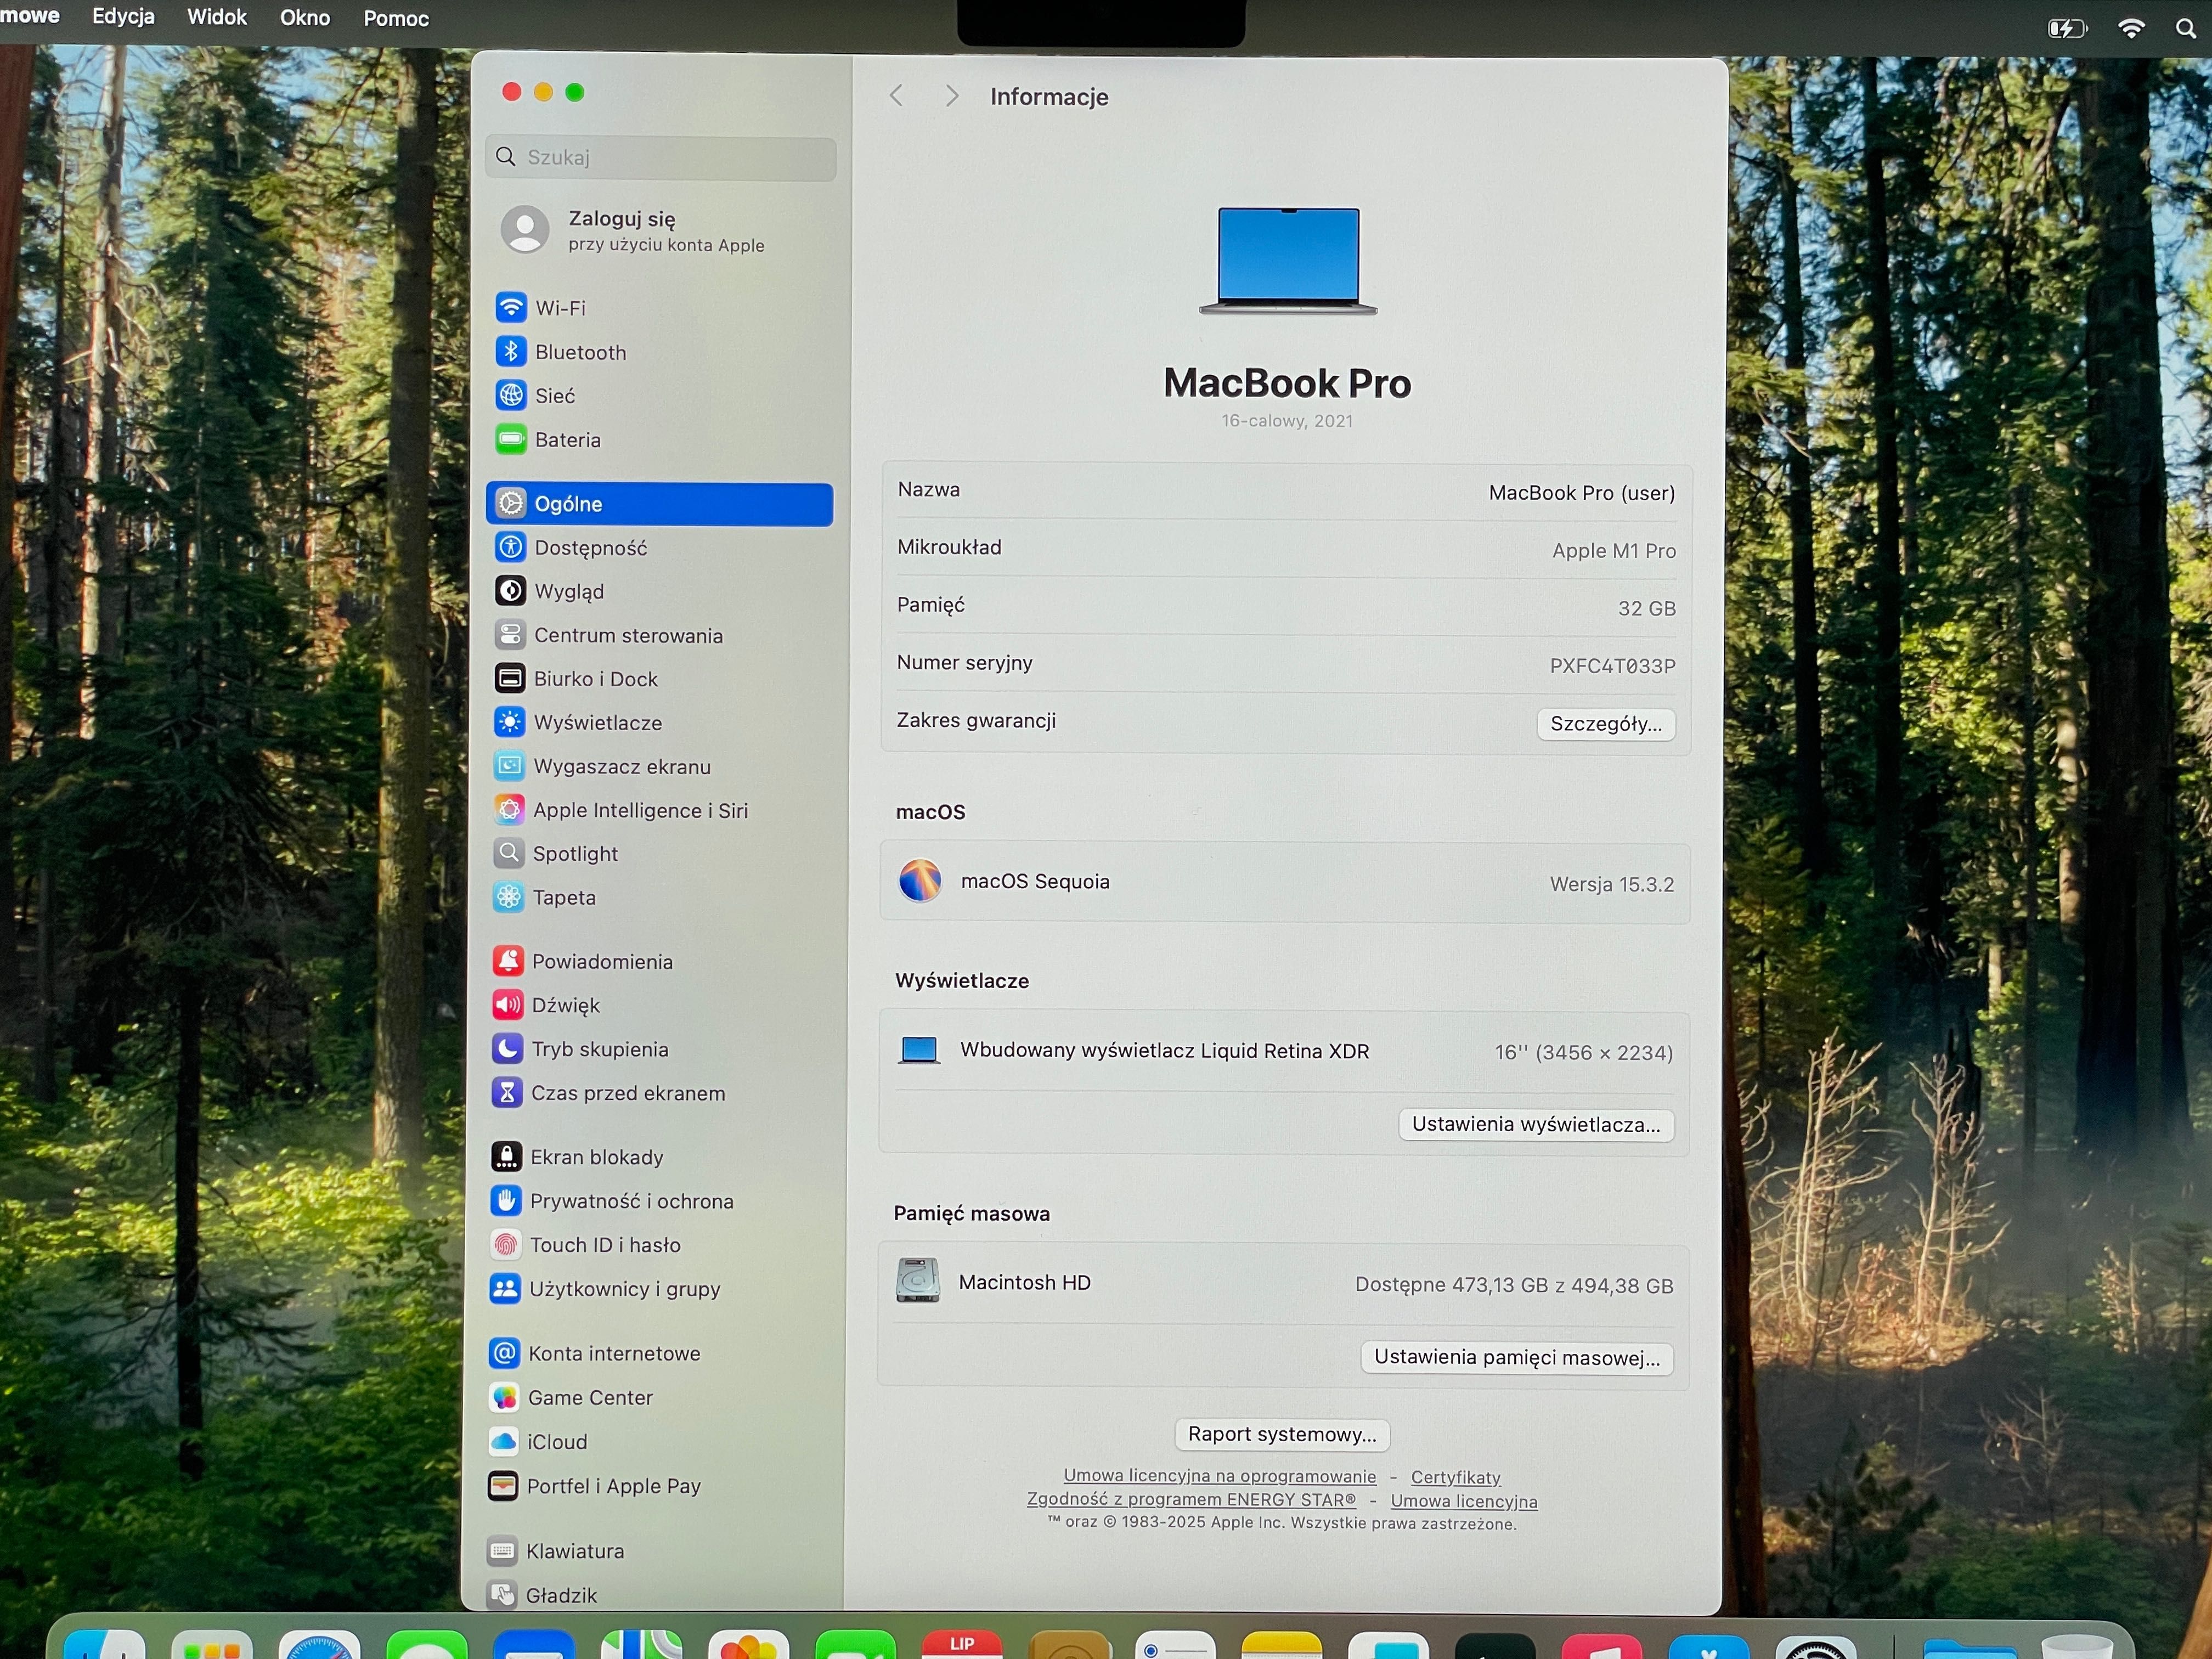Click the Macintosh HD storage row
The height and width of the screenshot is (1659, 2212).
tap(1284, 1284)
